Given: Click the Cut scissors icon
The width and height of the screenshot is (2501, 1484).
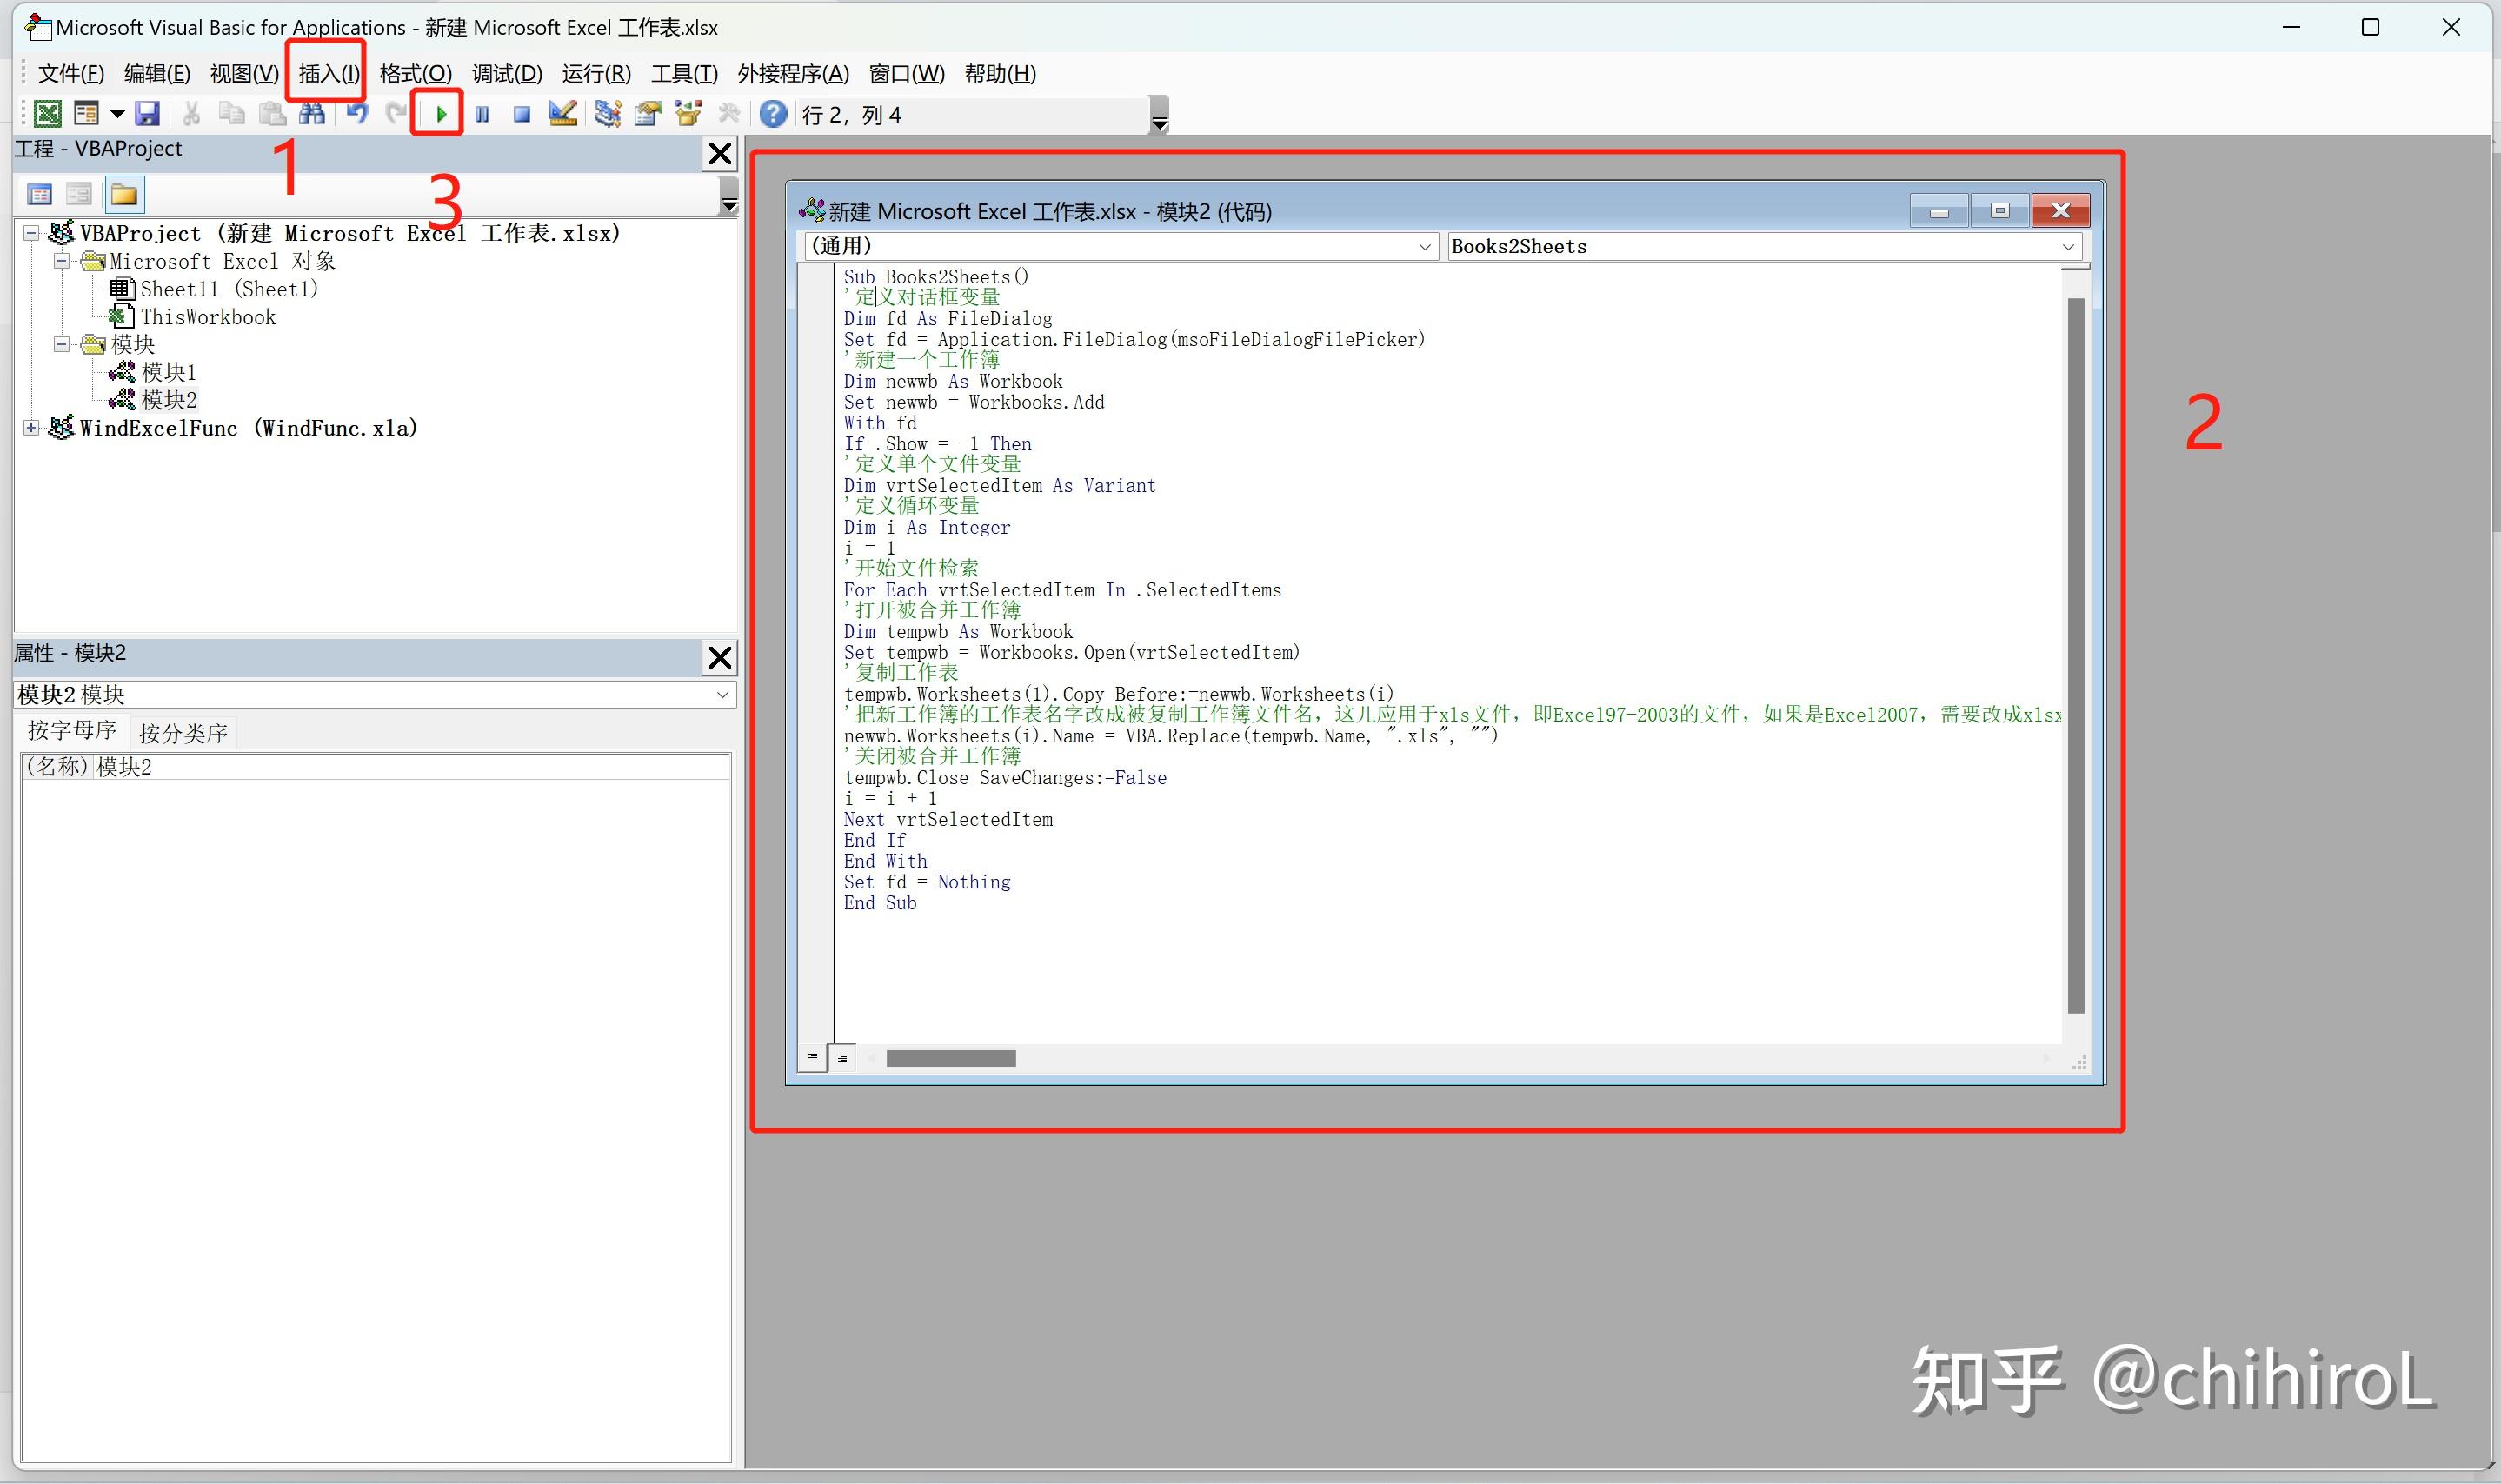Looking at the screenshot, I should point(191,114).
